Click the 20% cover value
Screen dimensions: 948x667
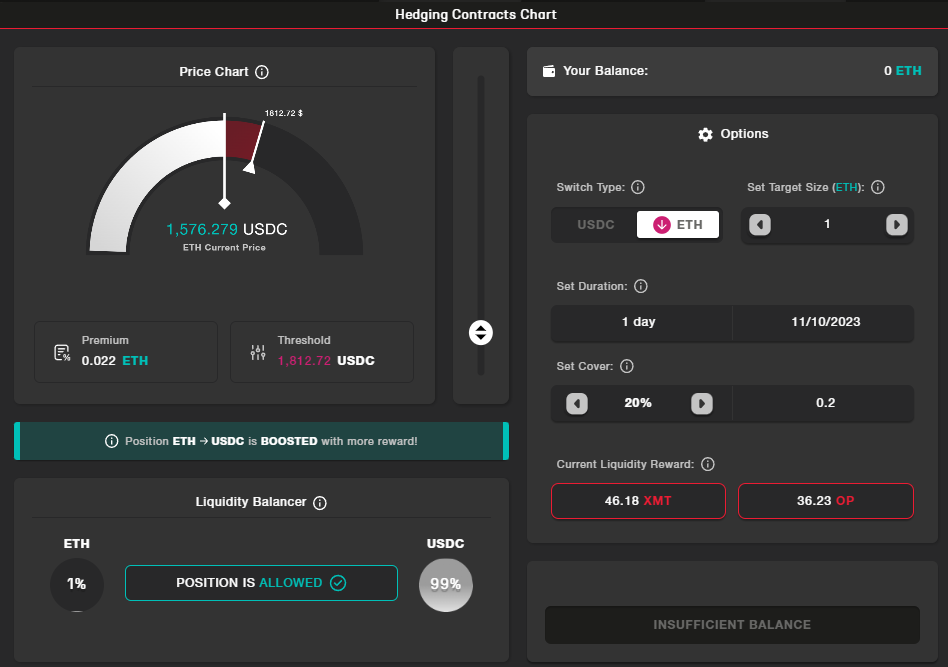point(638,403)
